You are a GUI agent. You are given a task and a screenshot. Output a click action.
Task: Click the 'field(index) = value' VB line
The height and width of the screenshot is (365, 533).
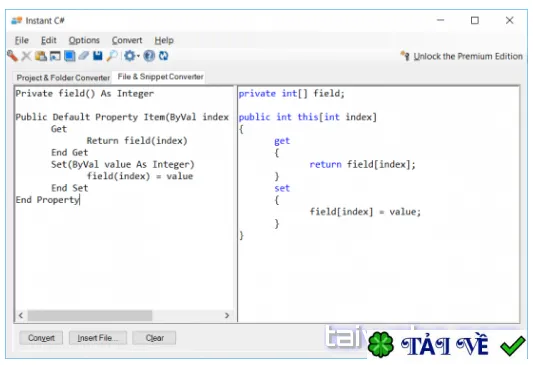tap(140, 176)
